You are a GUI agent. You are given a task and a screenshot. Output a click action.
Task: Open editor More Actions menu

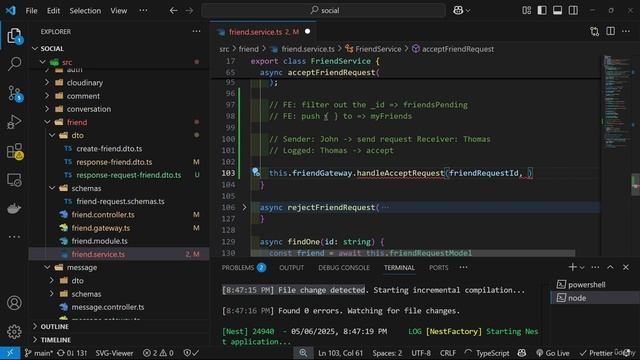[x=626, y=31]
